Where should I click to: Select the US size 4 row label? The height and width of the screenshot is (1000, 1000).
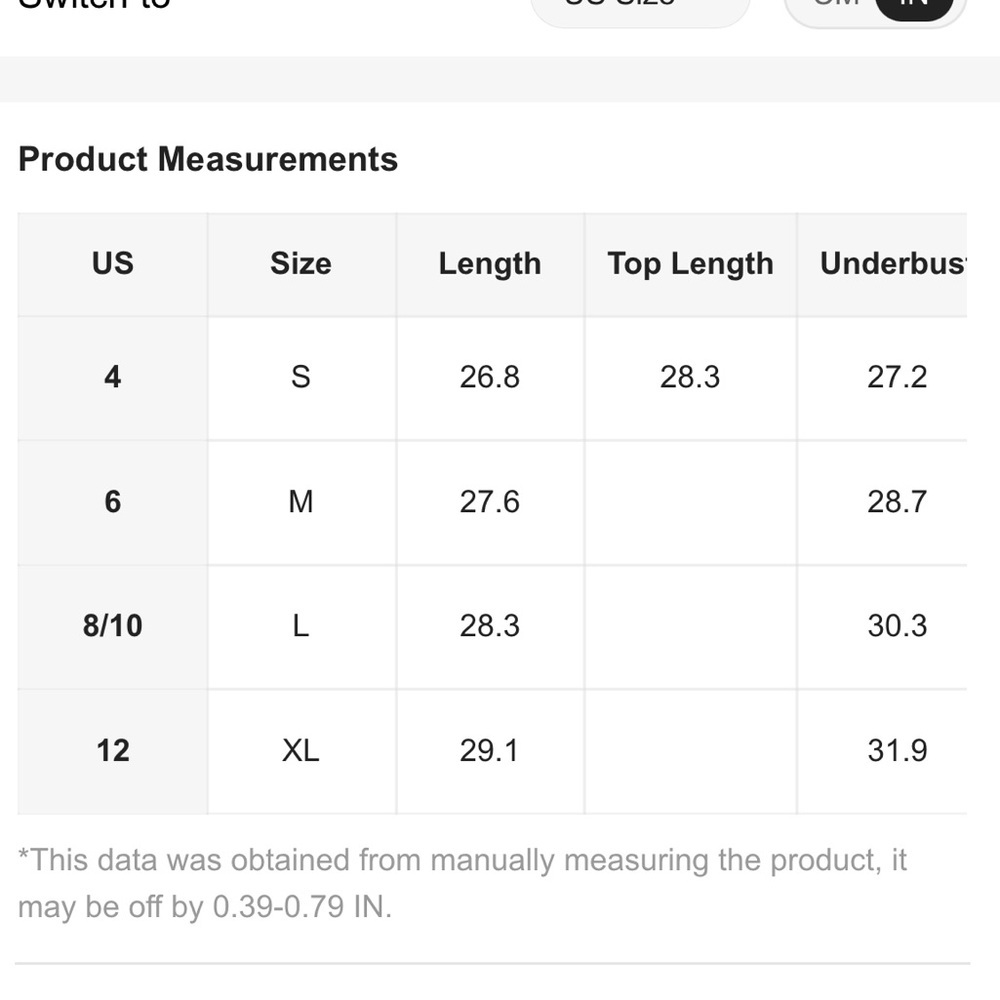[x=113, y=378]
